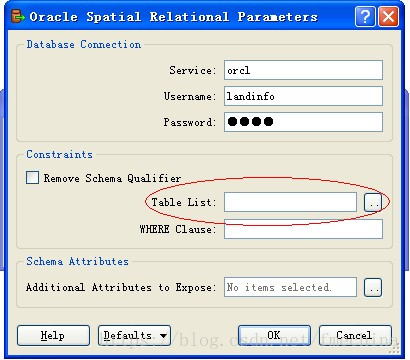The image size is (410, 360).
Task: Click the 'Database Connection' group heading
Action: click(84, 44)
